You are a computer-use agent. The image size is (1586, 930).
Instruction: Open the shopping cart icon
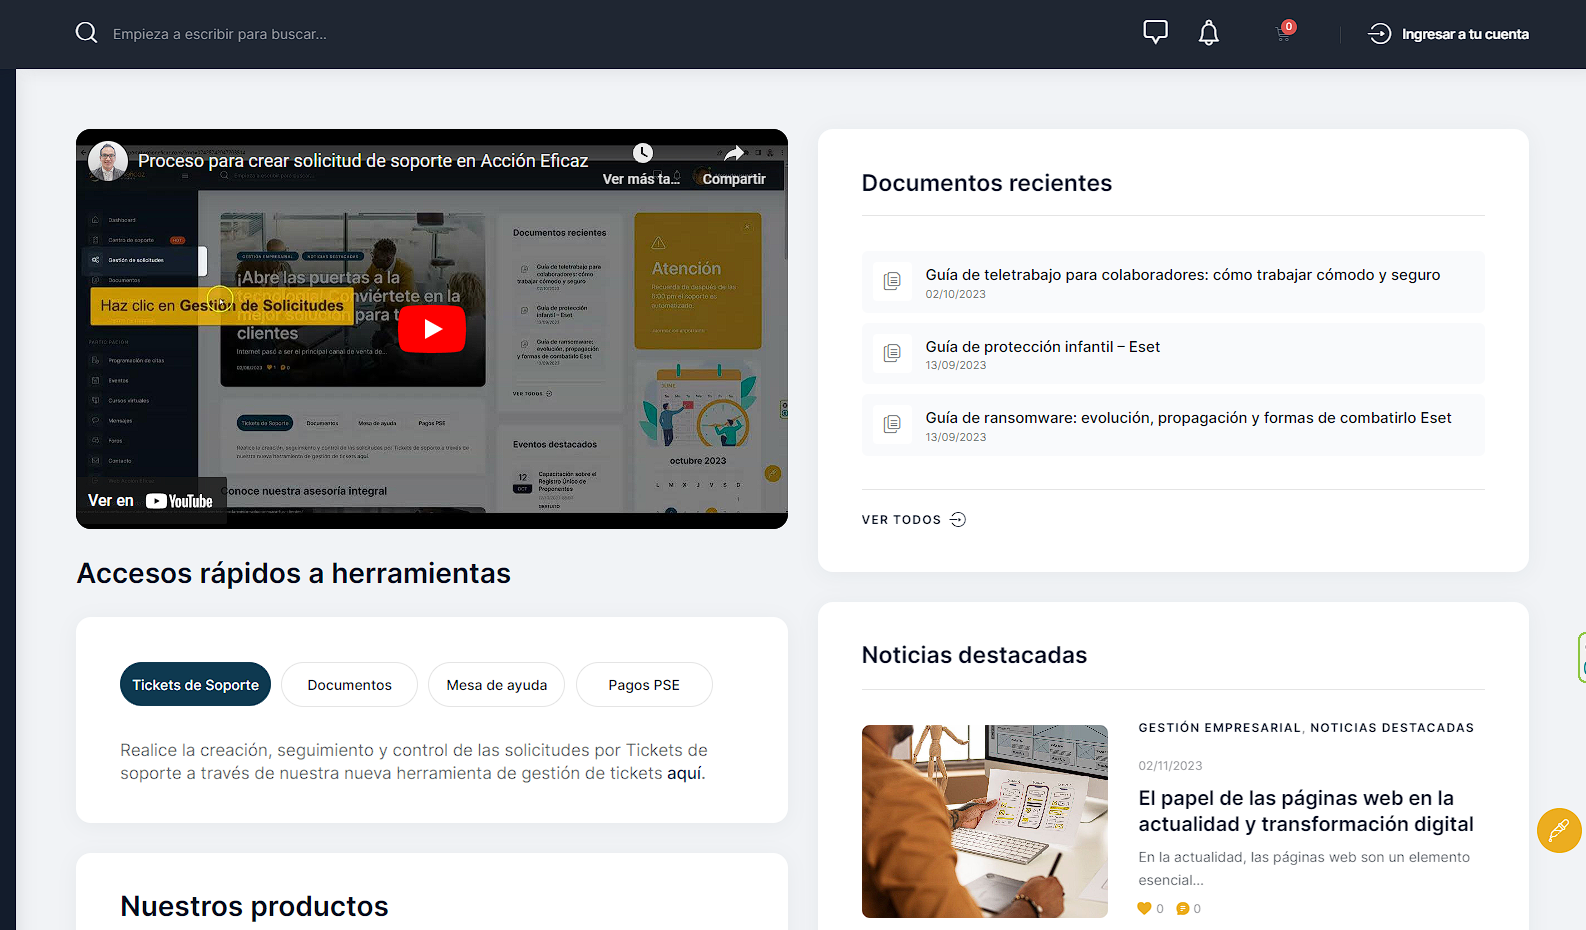(x=1284, y=34)
